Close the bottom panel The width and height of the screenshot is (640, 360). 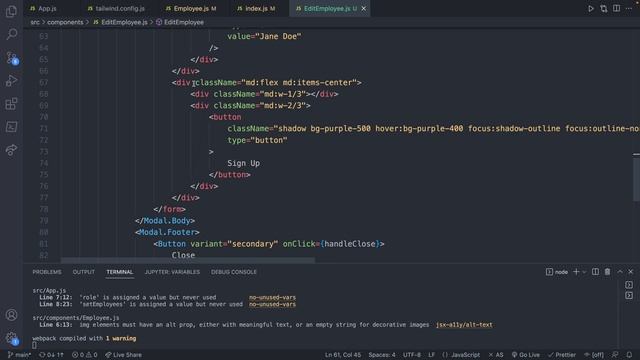click(631, 271)
